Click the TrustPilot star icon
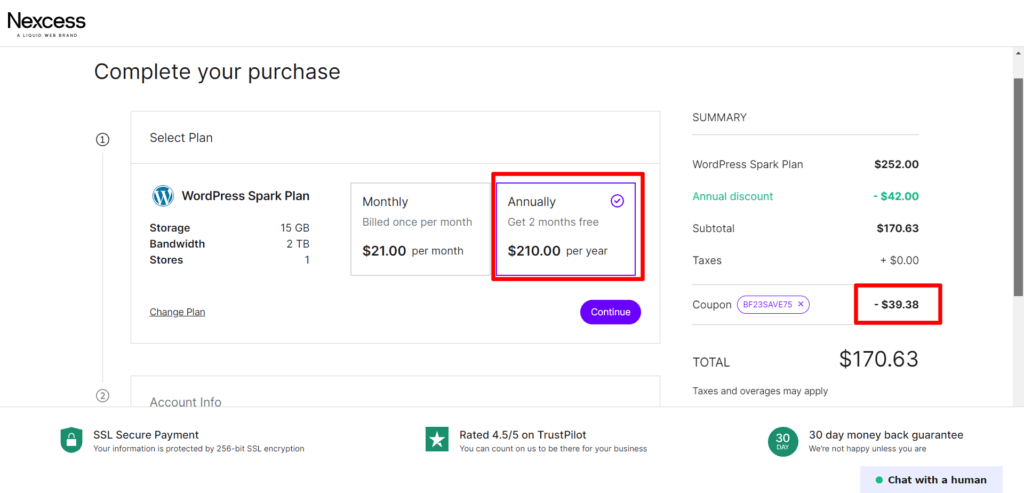This screenshot has width=1024, height=493. click(437, 440)
